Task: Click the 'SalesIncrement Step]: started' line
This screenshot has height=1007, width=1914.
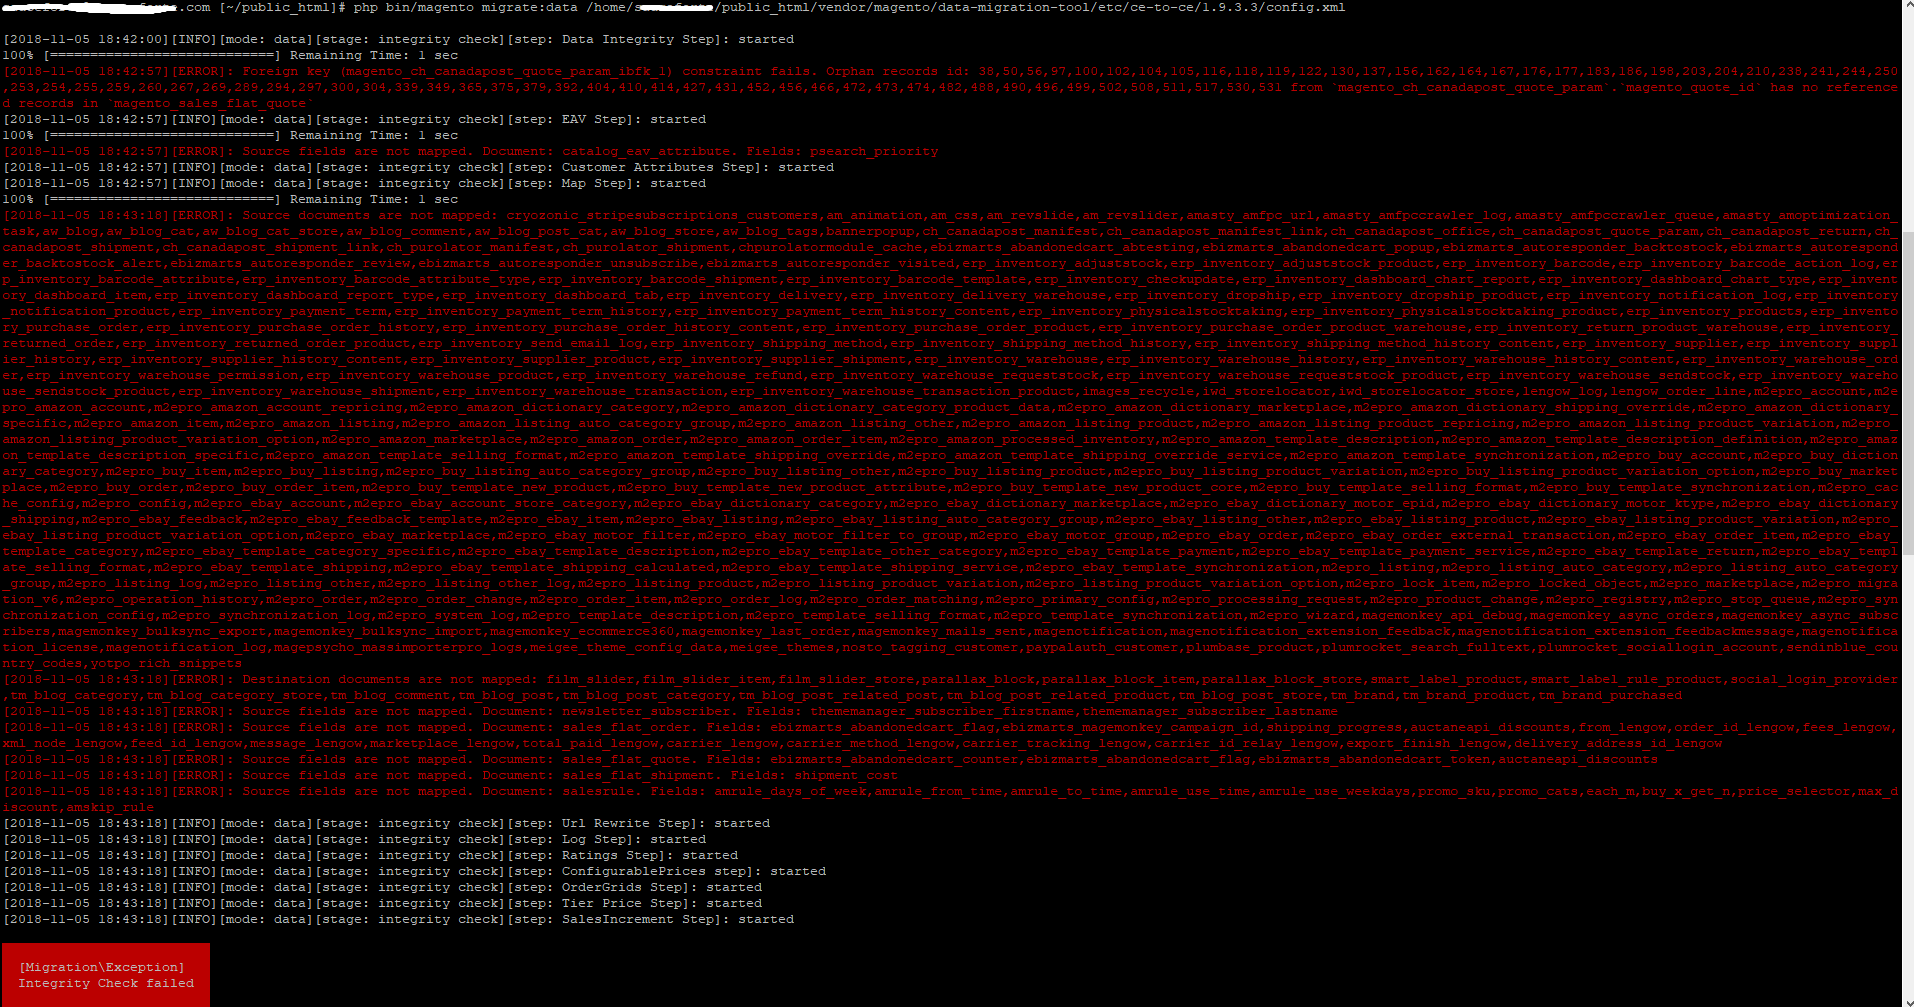Action: (399, 919)
